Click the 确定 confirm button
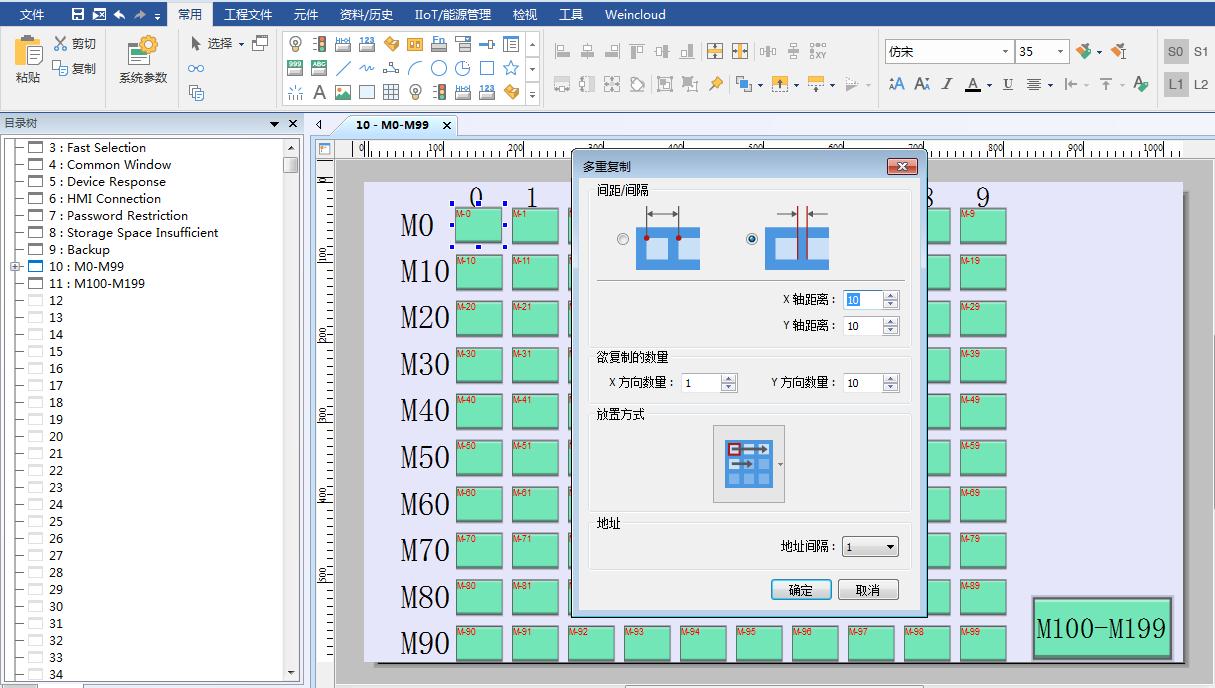The image size is (1215, 688). click(x=800, y=590)
